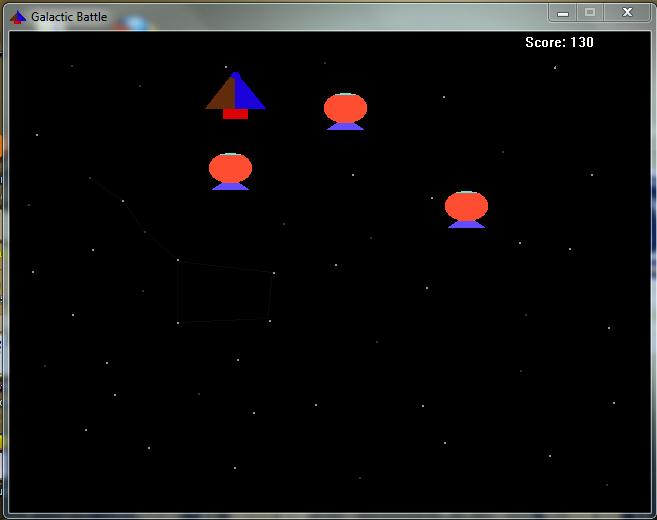
Task: Minimize the Galactic Battle window
Action: coord(563,13)
